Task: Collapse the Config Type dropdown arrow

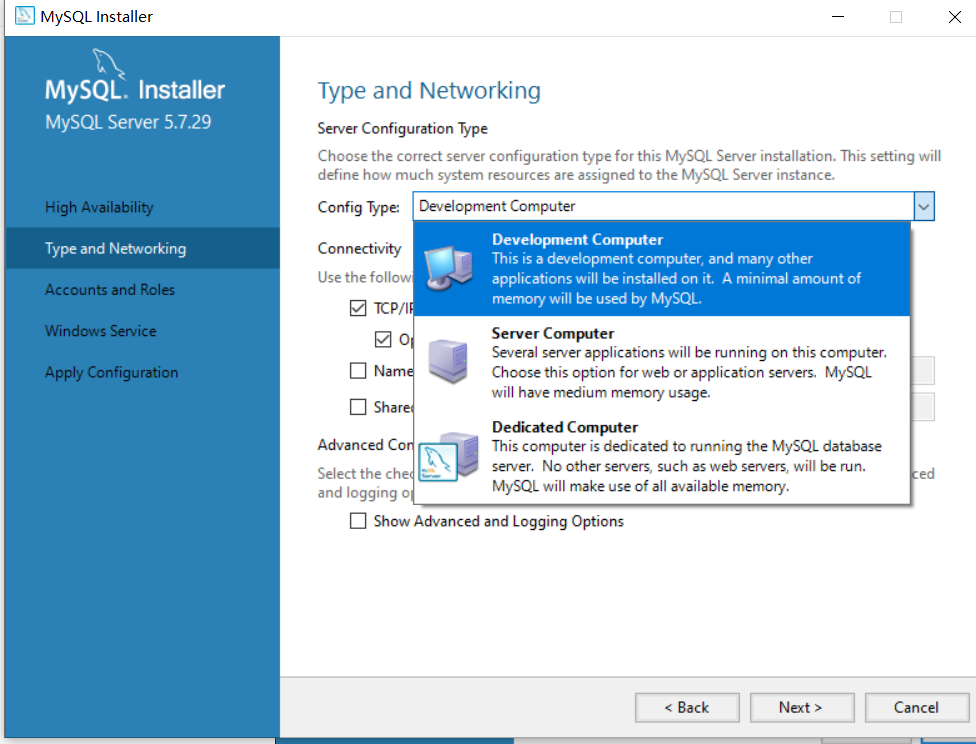Action: pos(924,206)
